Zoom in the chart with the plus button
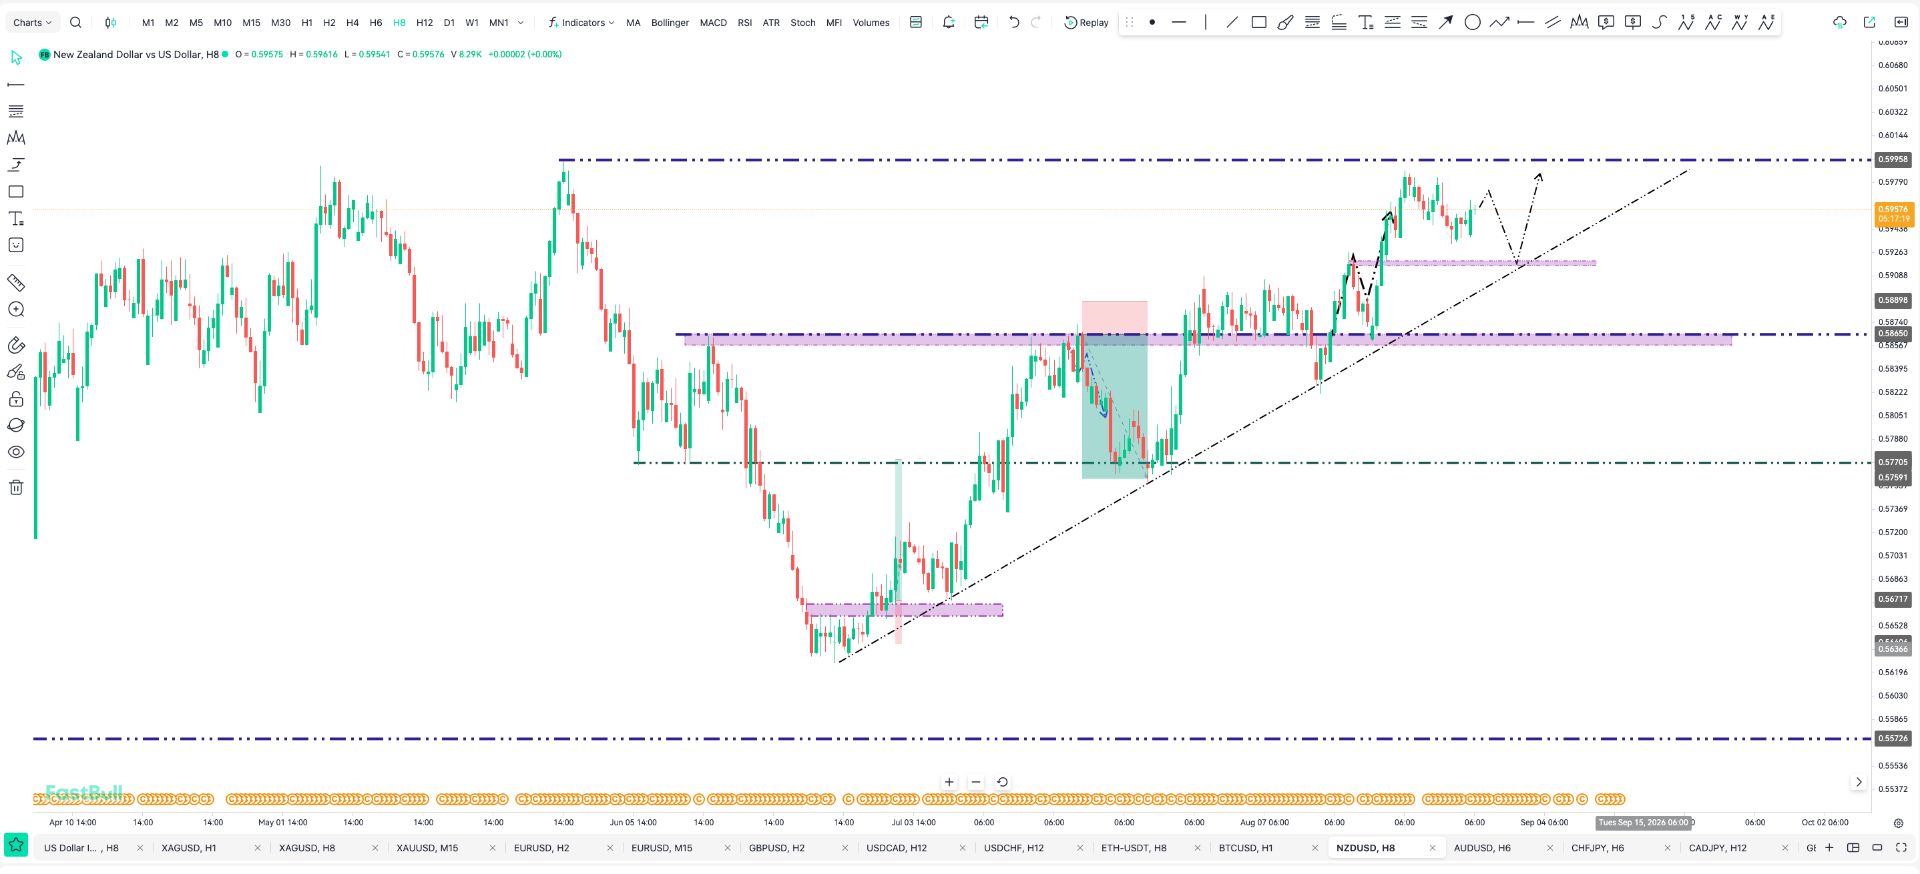The width and height of the screenshot is (1920, 874). click(x=949, y=782)
